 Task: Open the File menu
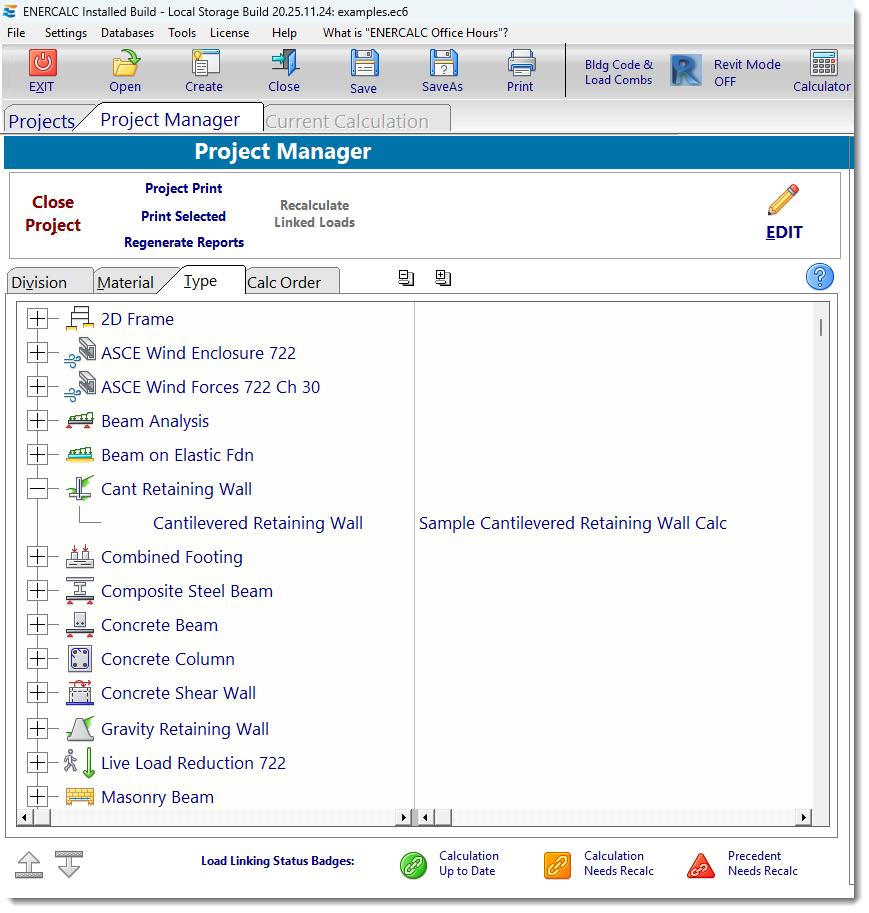(16, 33)
